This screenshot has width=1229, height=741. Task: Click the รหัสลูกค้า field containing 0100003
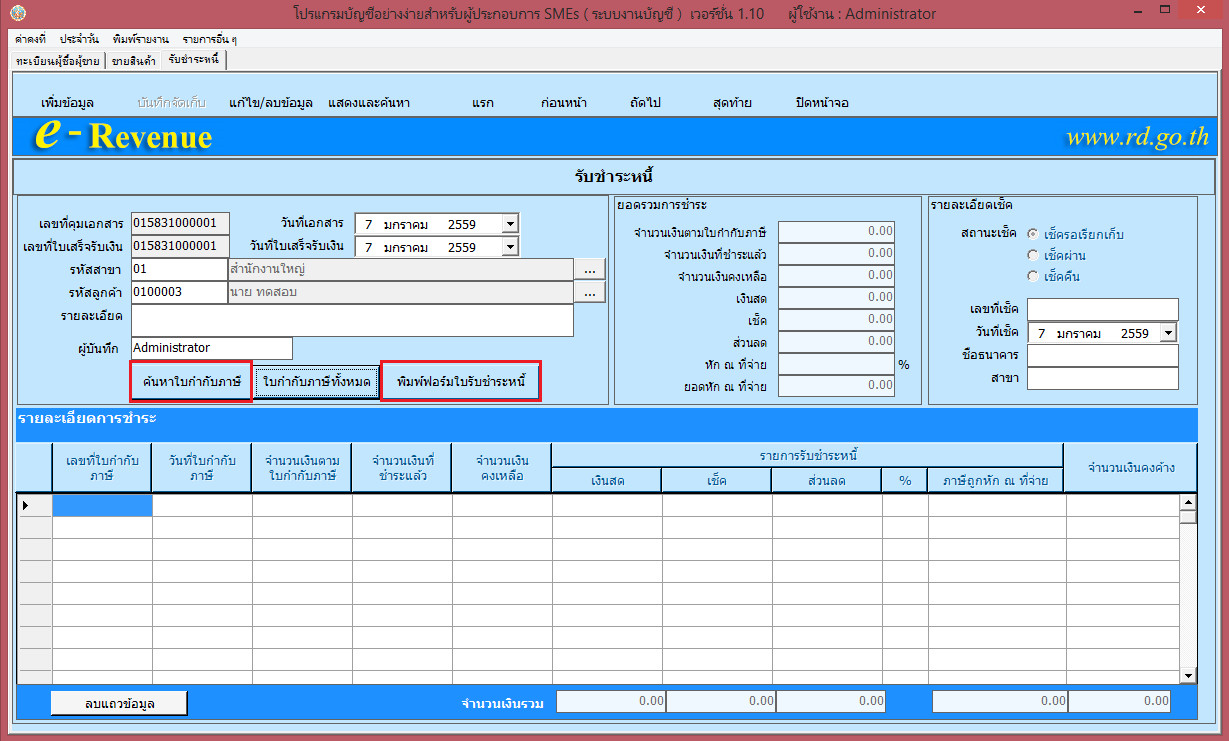click(179, 292)
